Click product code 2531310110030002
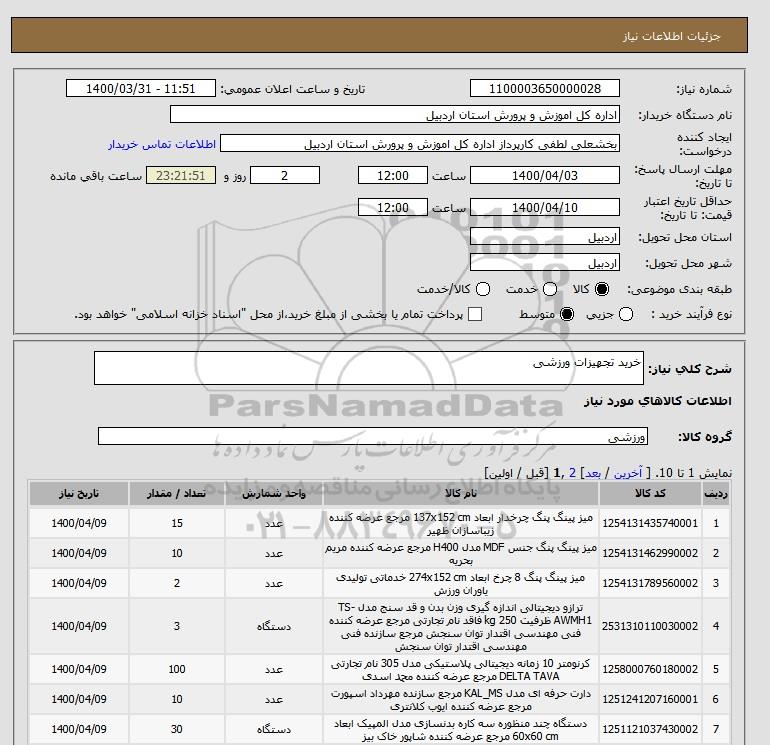The width and height of the screenshot is (770, 745). (x=650, y=626)
